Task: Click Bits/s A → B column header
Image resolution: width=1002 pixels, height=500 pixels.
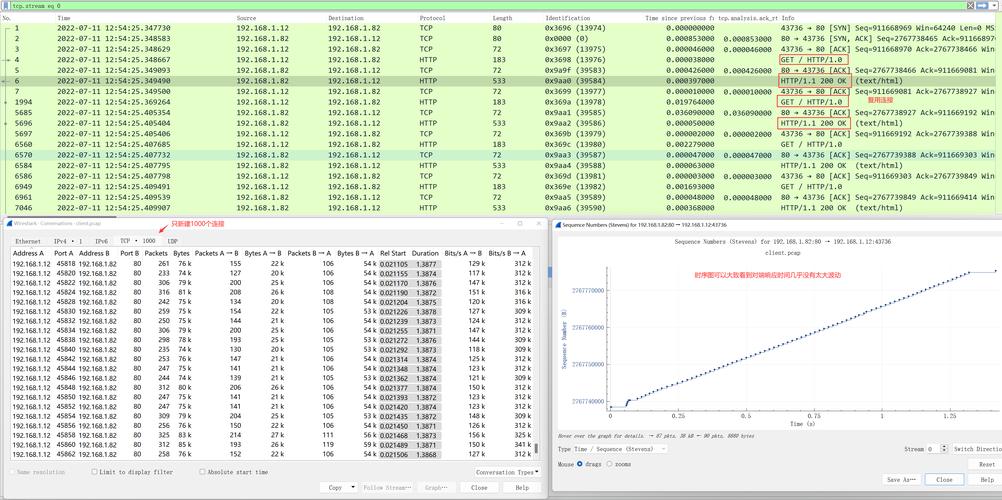Action: pyautogui.click(x=465, y=253)
